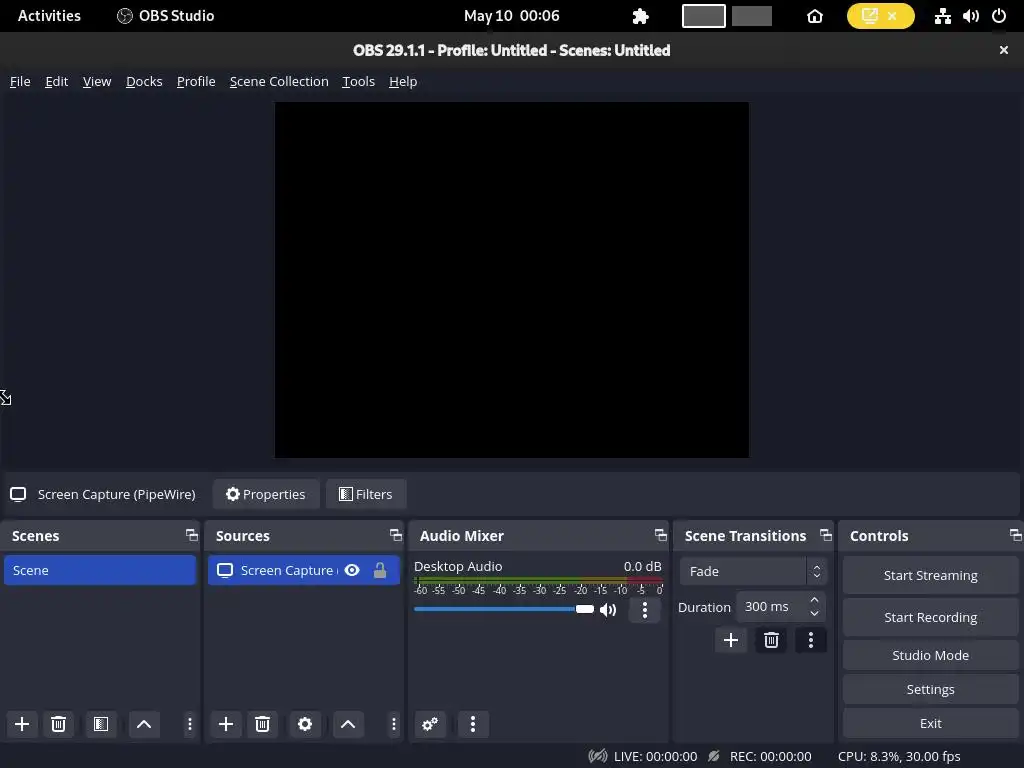
Task: Click Desktop Audio volume slider handle
Action: pyautogui.click(x=584, y=609)
